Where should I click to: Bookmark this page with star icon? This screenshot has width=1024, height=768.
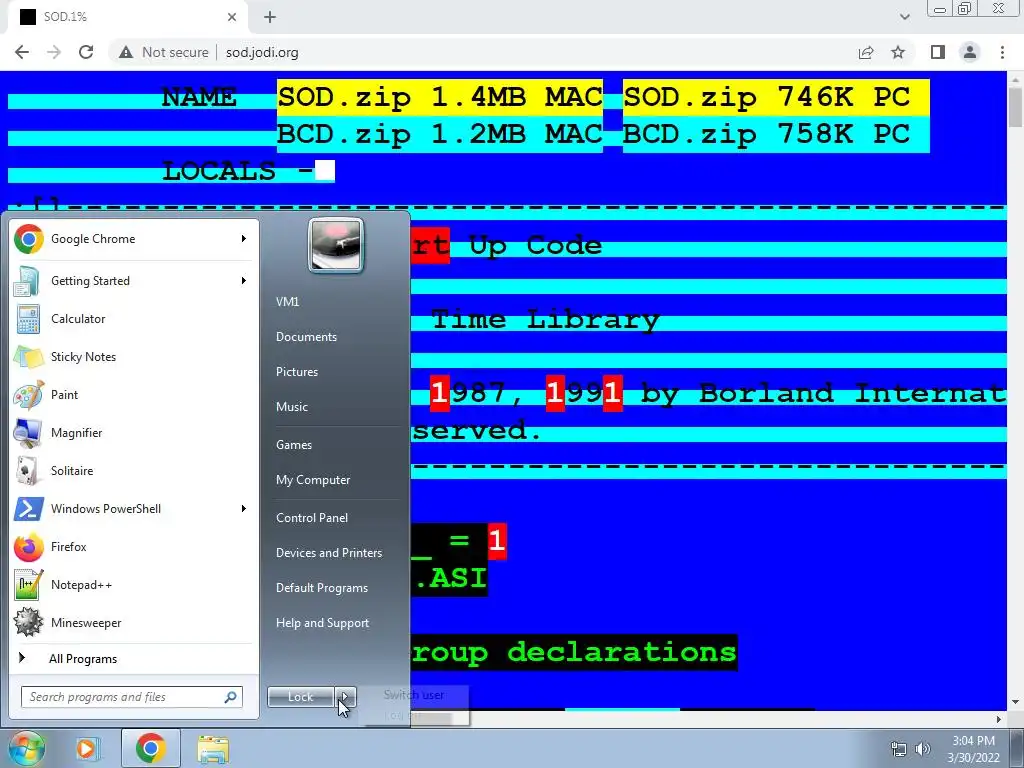[x=898, y=52]
